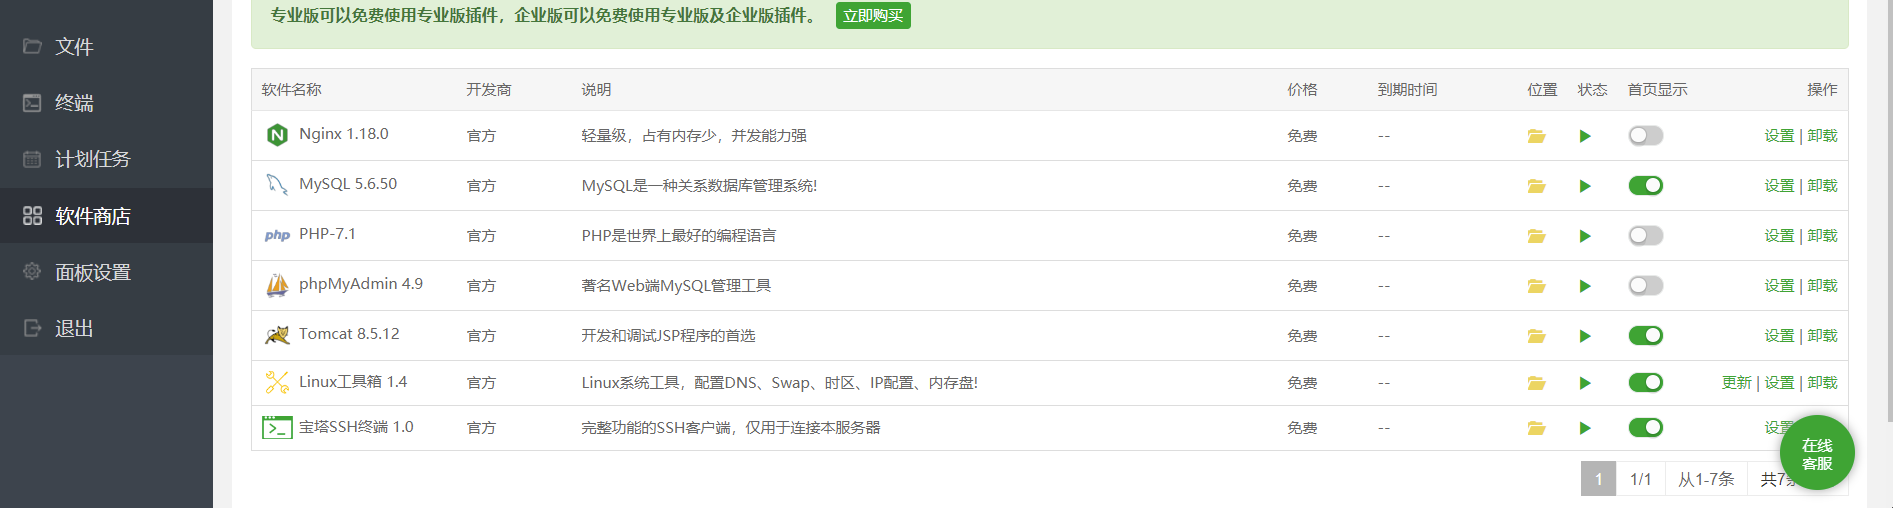The width and height of the screenshot is (1893, 508).
Task: Go to 计划任务 in sidebar
Action: [x=106, y=159]
